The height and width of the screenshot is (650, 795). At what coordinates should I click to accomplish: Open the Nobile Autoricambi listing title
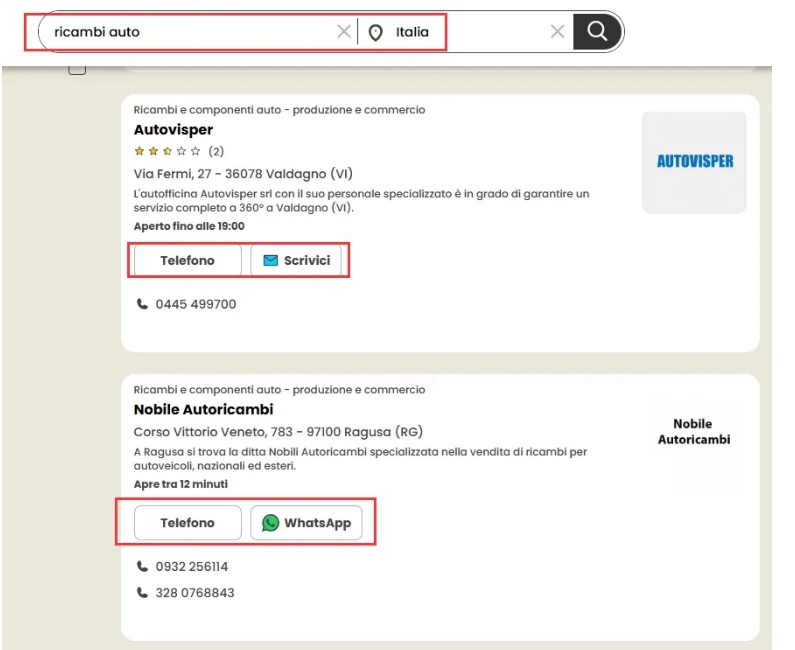click(203, 409)
